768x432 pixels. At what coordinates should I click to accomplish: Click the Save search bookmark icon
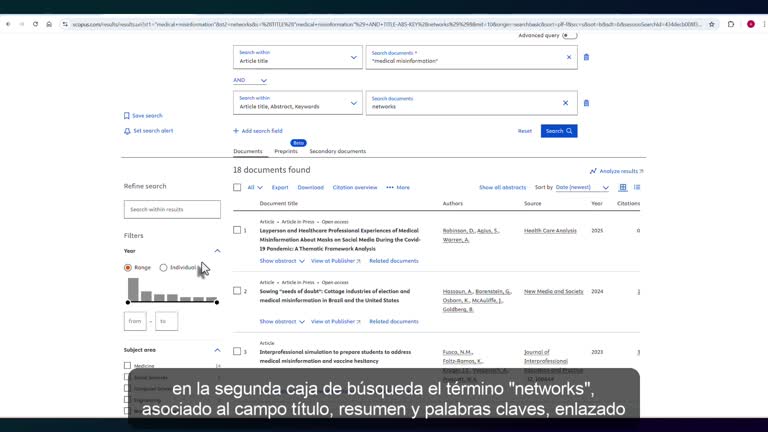[x=127, y=116]
